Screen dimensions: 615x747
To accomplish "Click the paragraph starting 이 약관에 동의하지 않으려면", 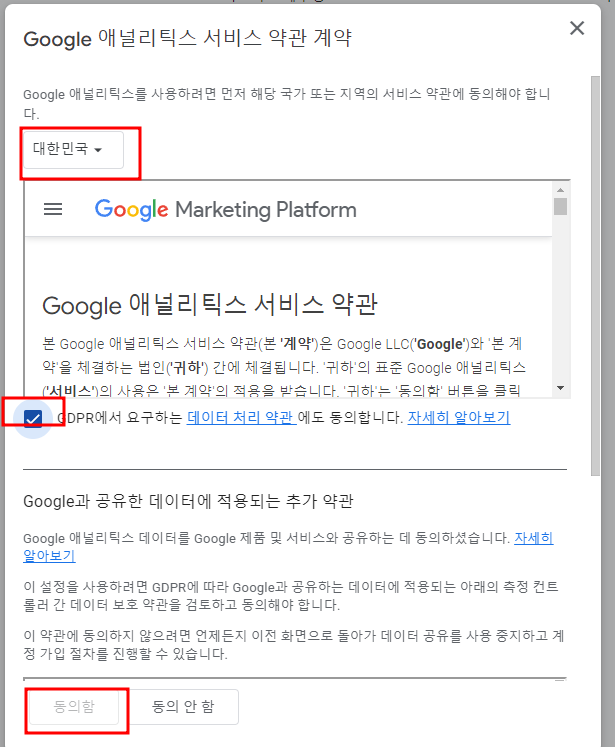I will [x=294, y=644].
